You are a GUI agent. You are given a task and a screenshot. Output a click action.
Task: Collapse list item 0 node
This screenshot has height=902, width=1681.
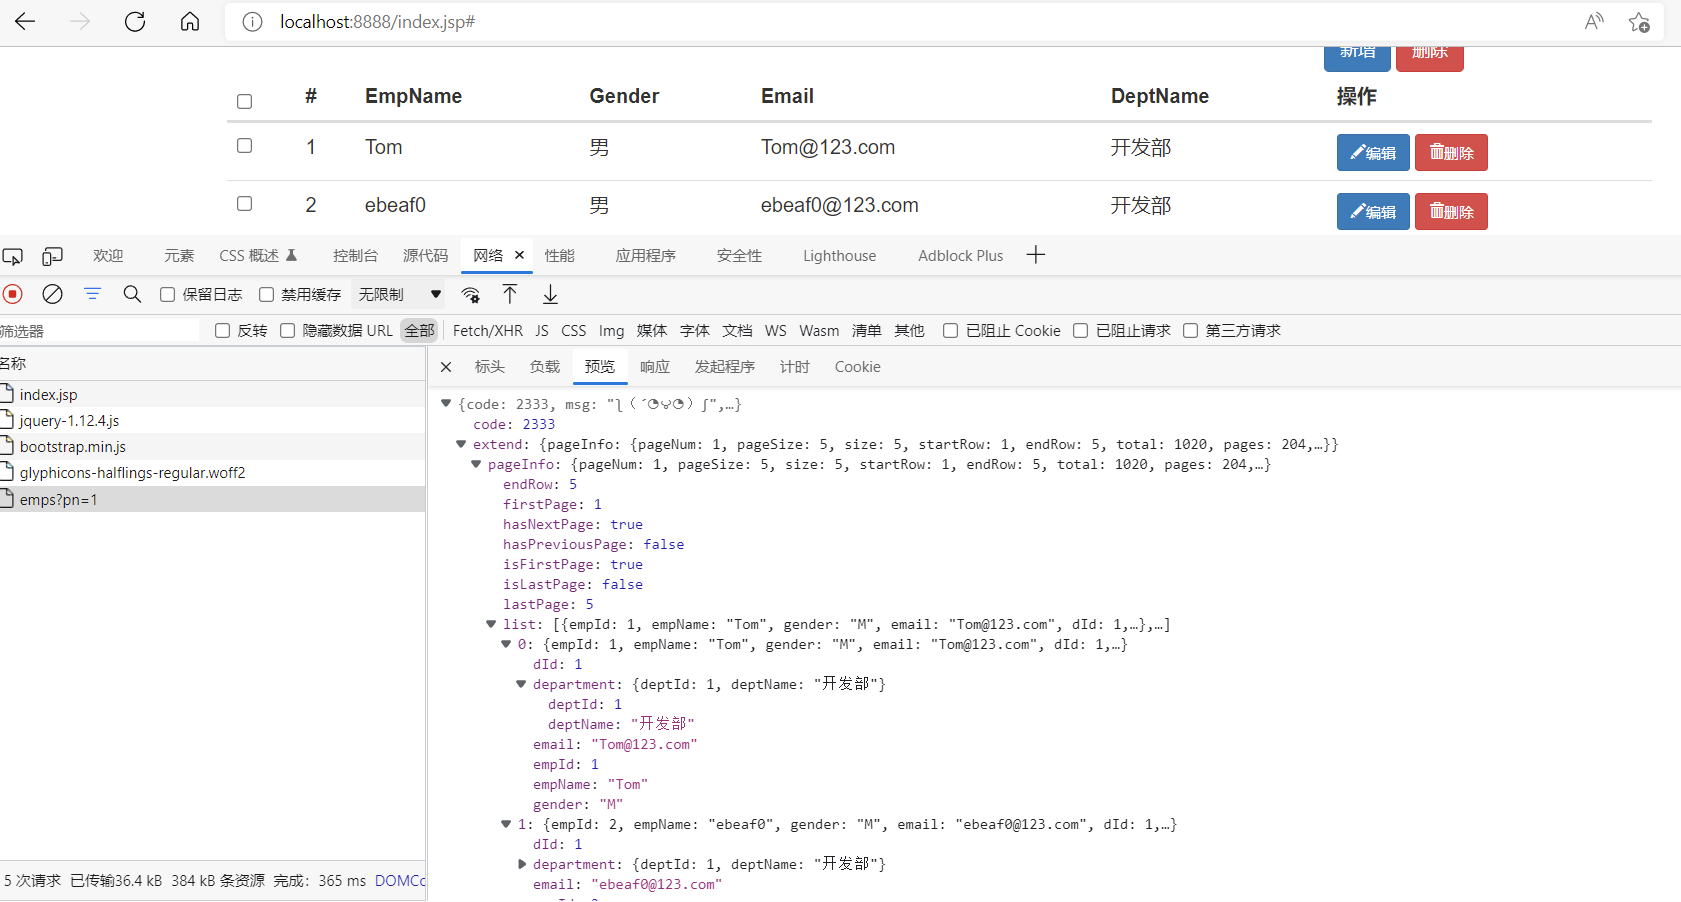coord(506,644)
